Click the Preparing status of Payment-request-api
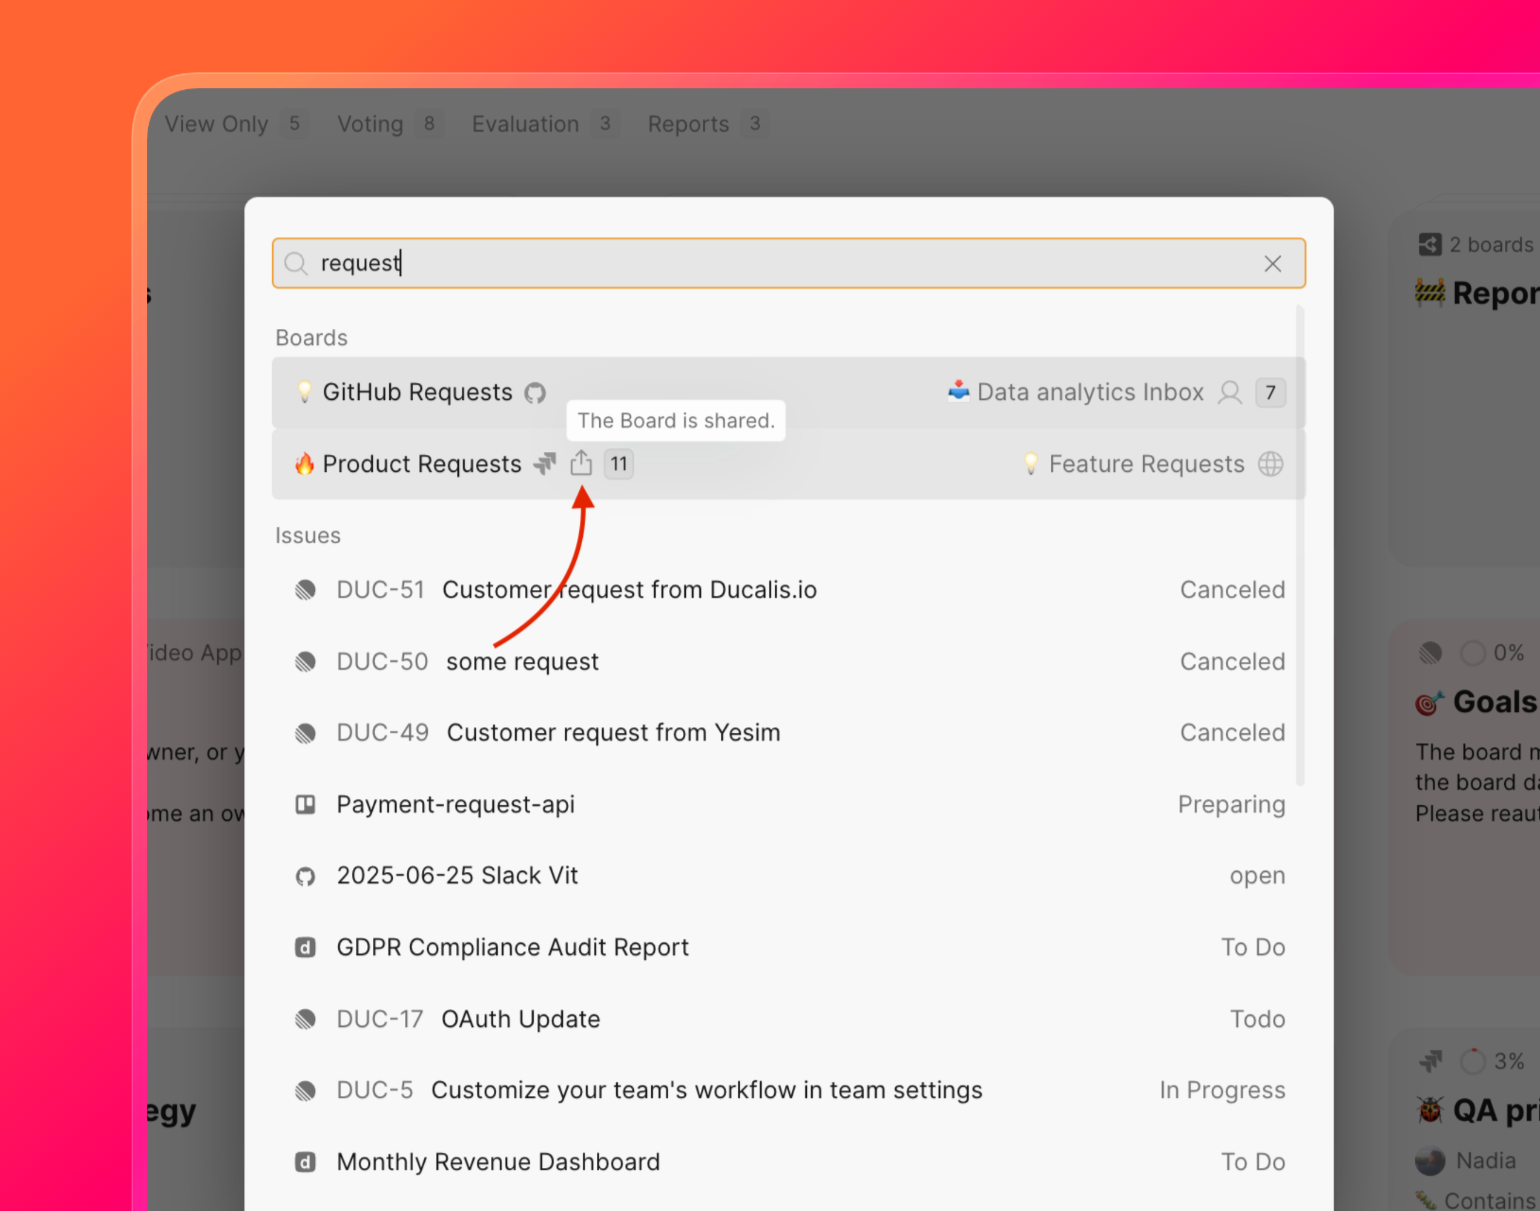 point(1231,805)
